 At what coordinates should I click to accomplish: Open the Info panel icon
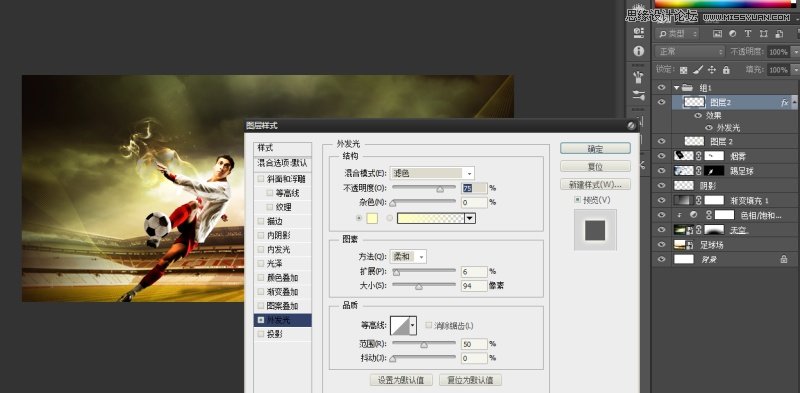coord(638,51)
